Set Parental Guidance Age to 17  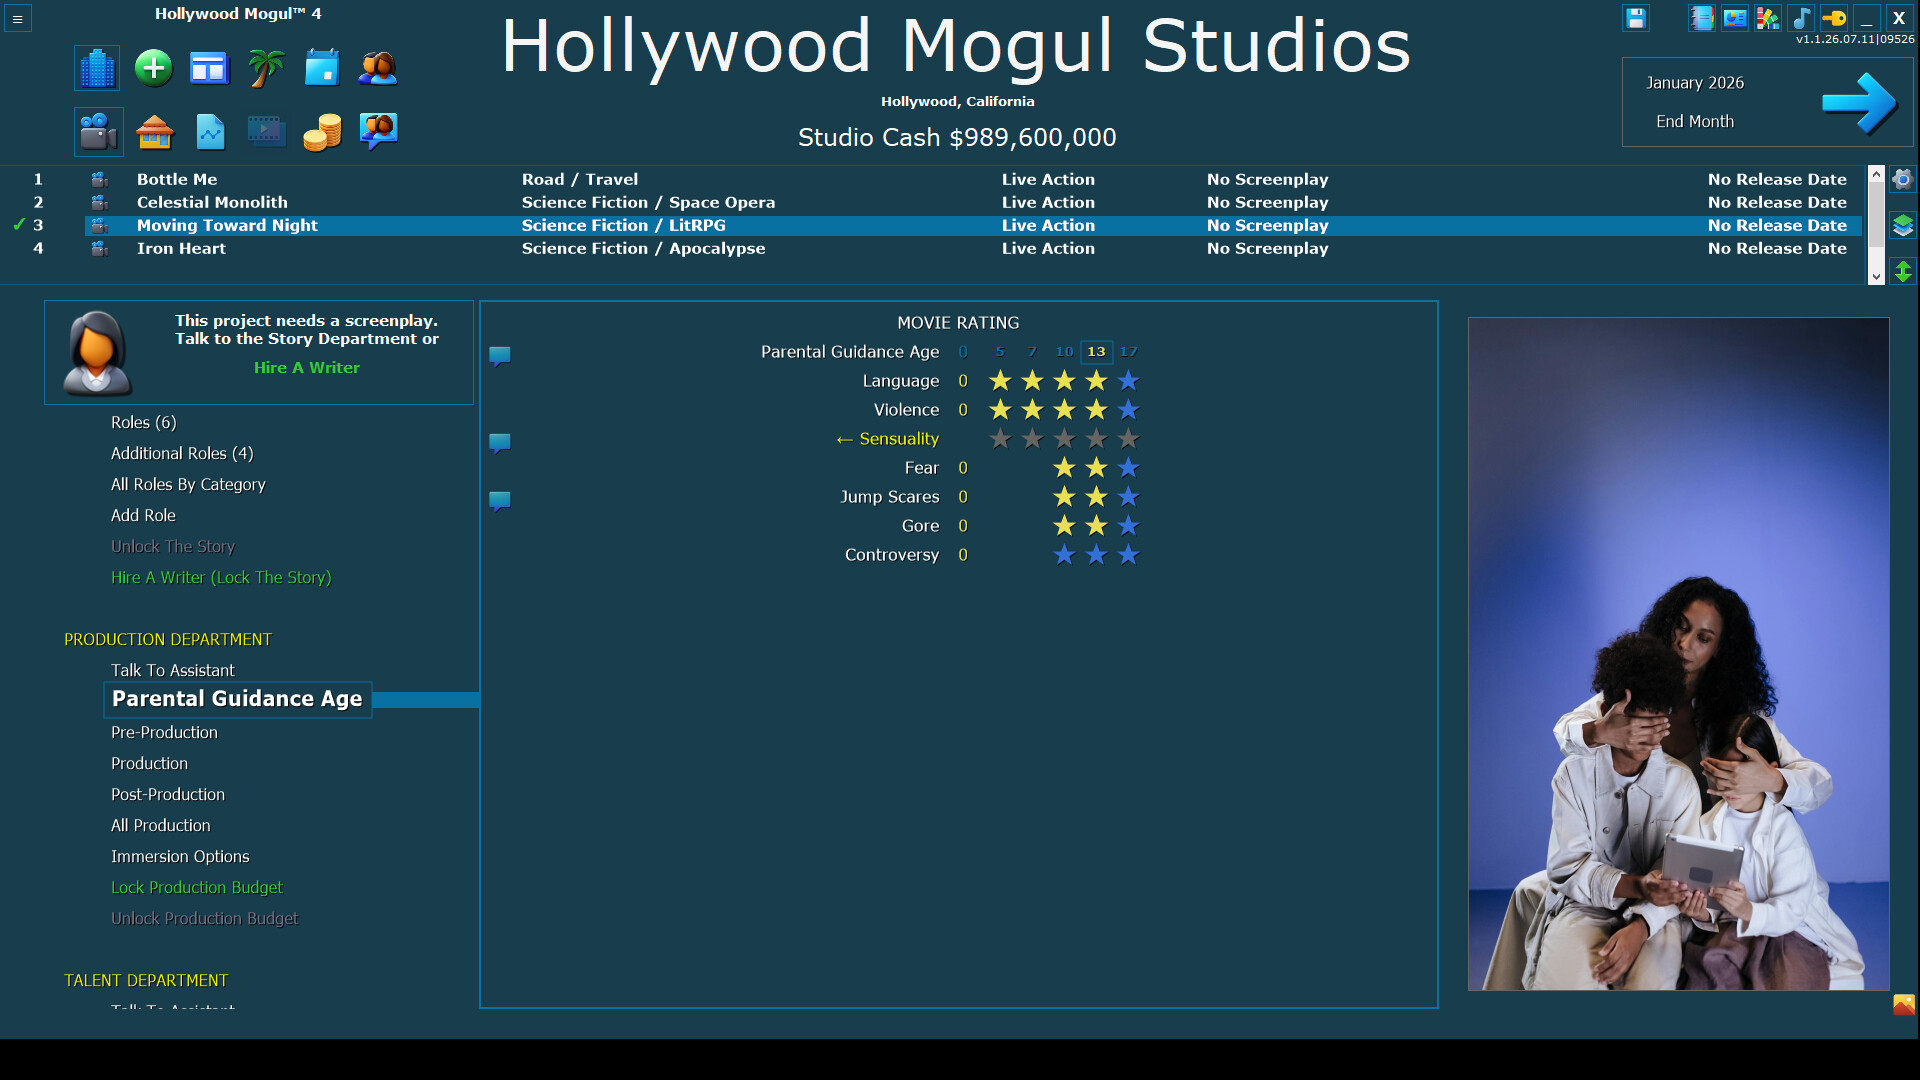1128,351
